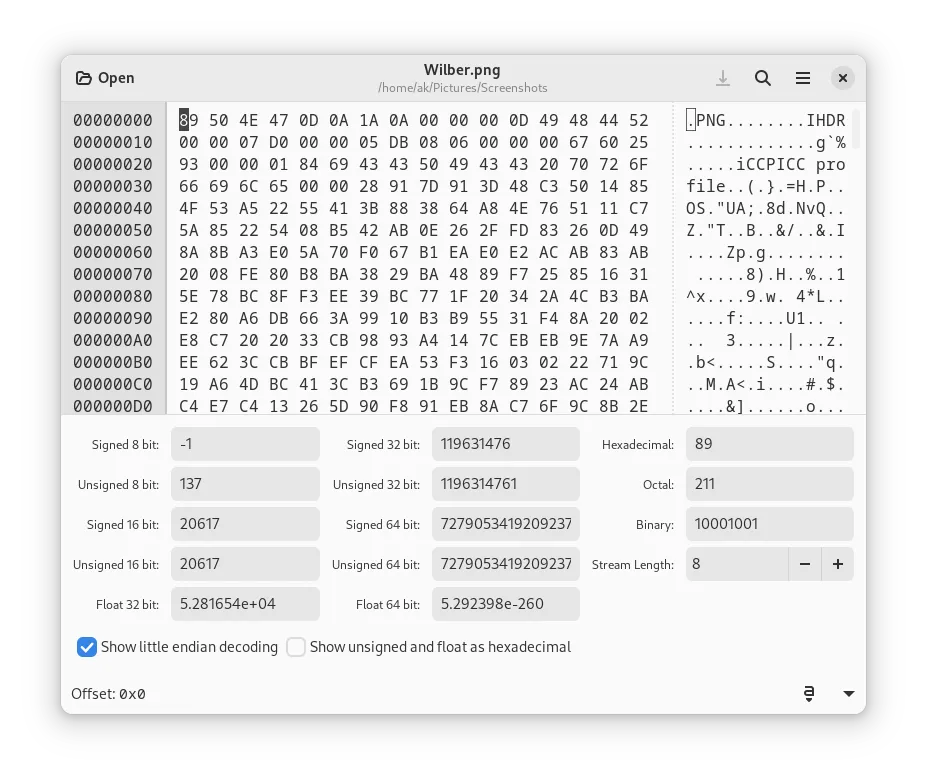Click the Stream Length value field

point(736,564)
